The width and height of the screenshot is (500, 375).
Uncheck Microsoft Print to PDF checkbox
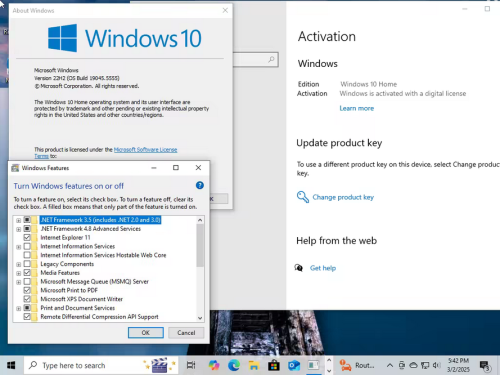click(x=27, y=290)
